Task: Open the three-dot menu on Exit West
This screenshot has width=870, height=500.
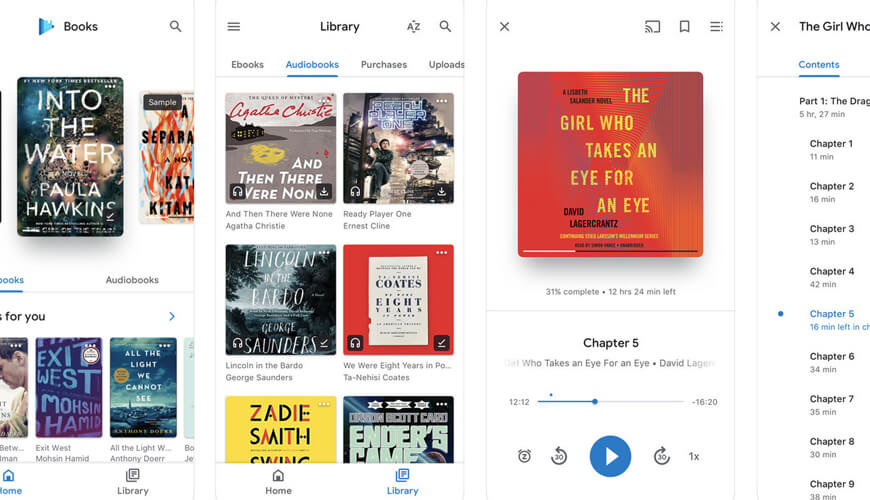Action: pos(92,345)
